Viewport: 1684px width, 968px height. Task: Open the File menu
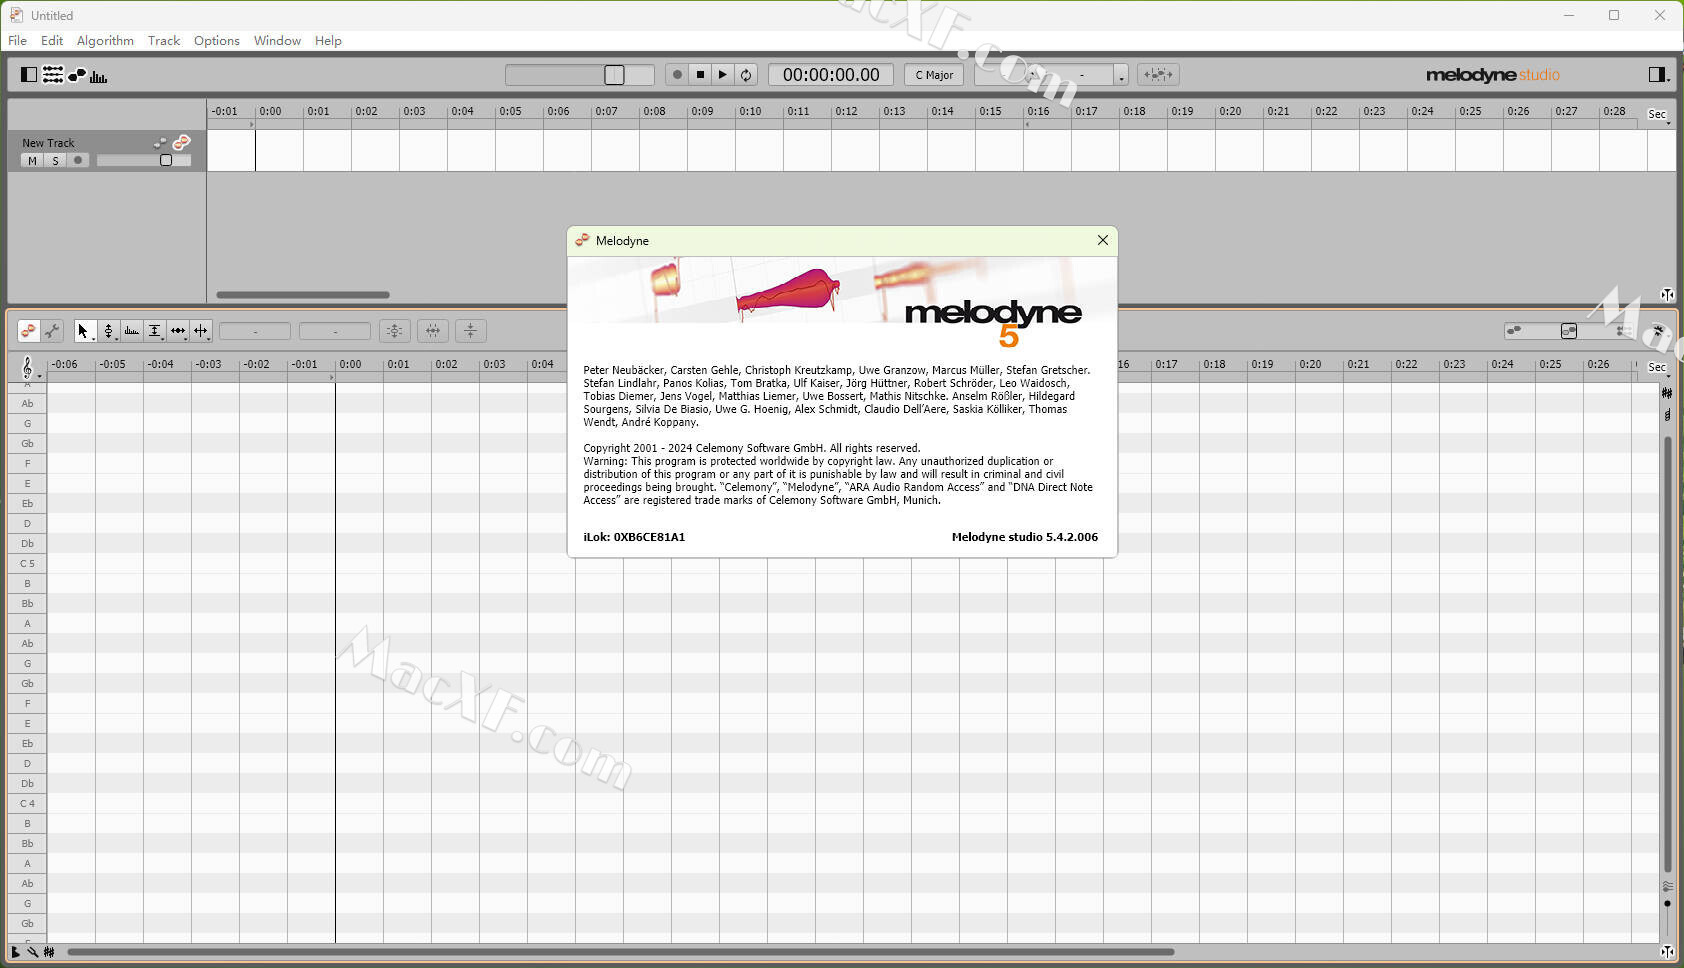click(17, 41)
